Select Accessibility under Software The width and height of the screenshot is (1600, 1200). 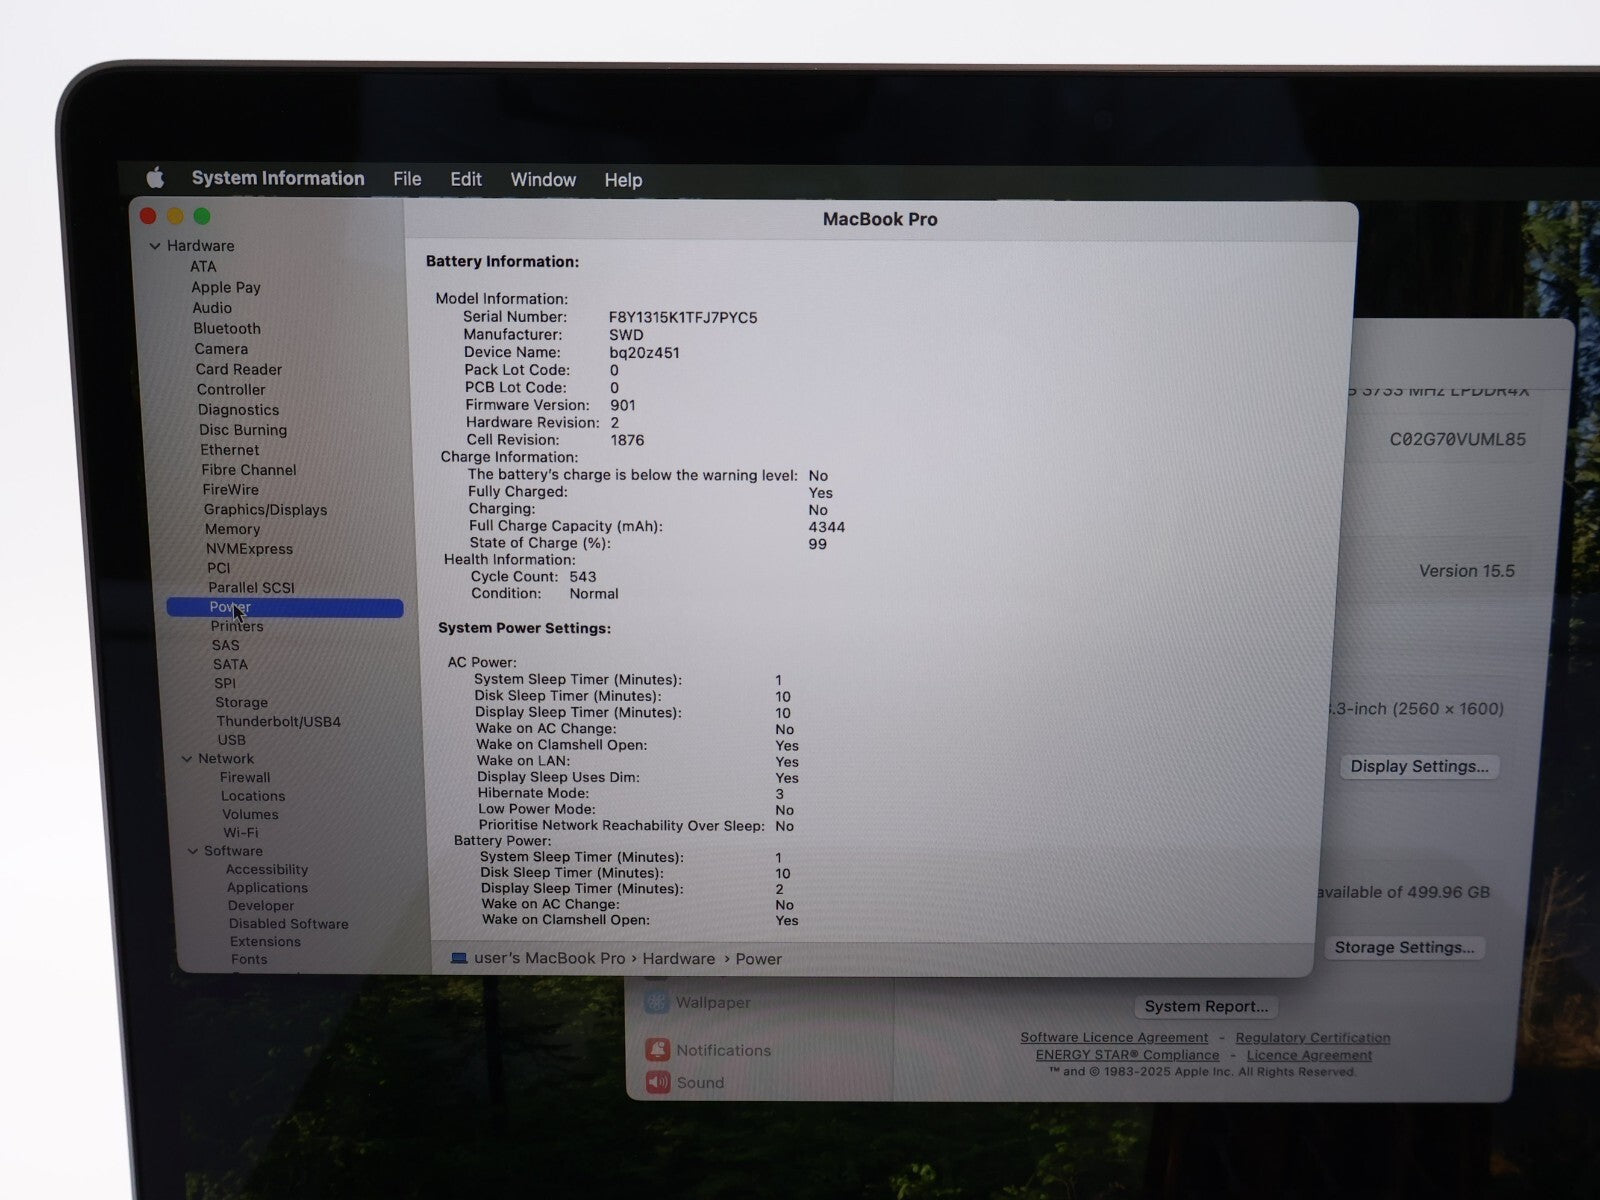[267, 870]
